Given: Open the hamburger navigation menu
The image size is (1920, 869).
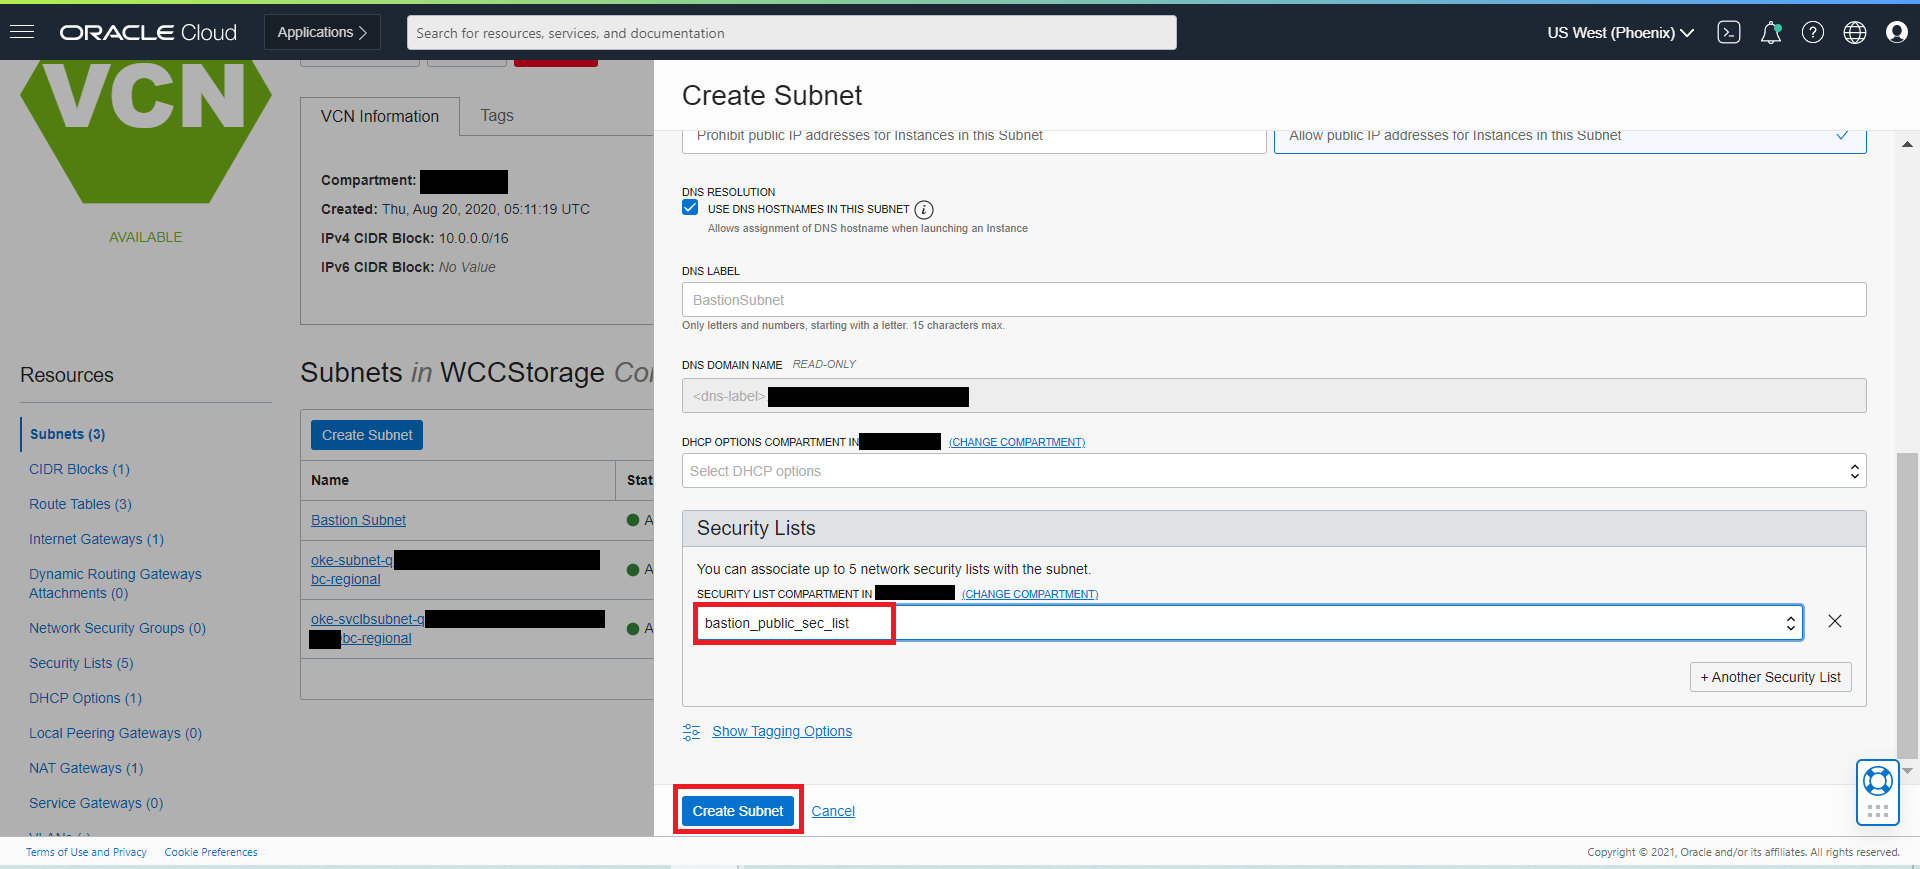Looking at the screenshot, I should 22,32.
